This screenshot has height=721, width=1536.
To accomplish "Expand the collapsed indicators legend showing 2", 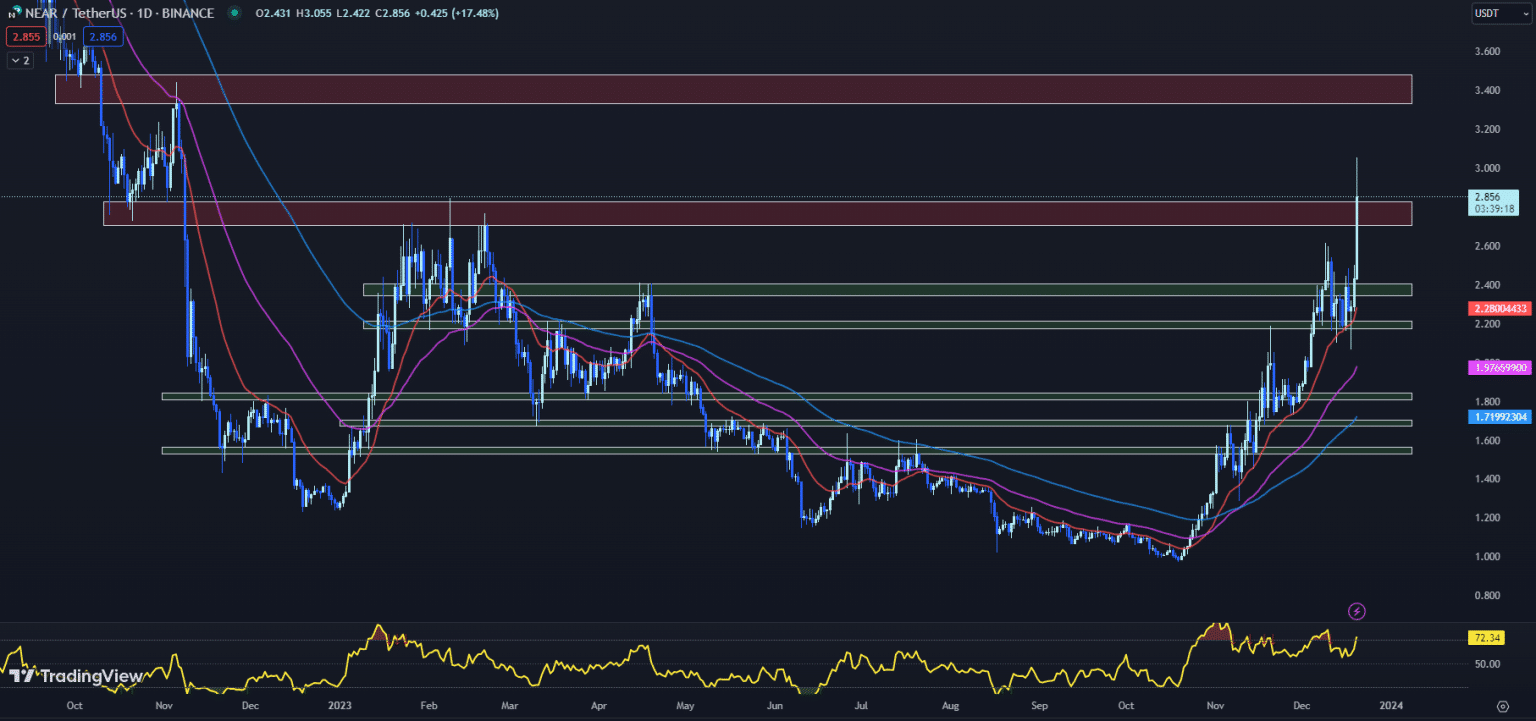I will click(20, 60).
